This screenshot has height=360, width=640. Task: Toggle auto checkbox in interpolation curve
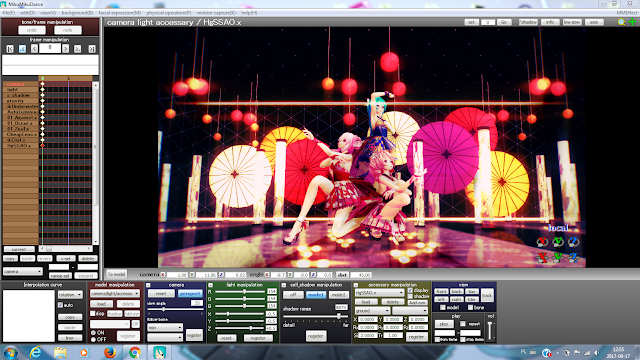point(60,305)
